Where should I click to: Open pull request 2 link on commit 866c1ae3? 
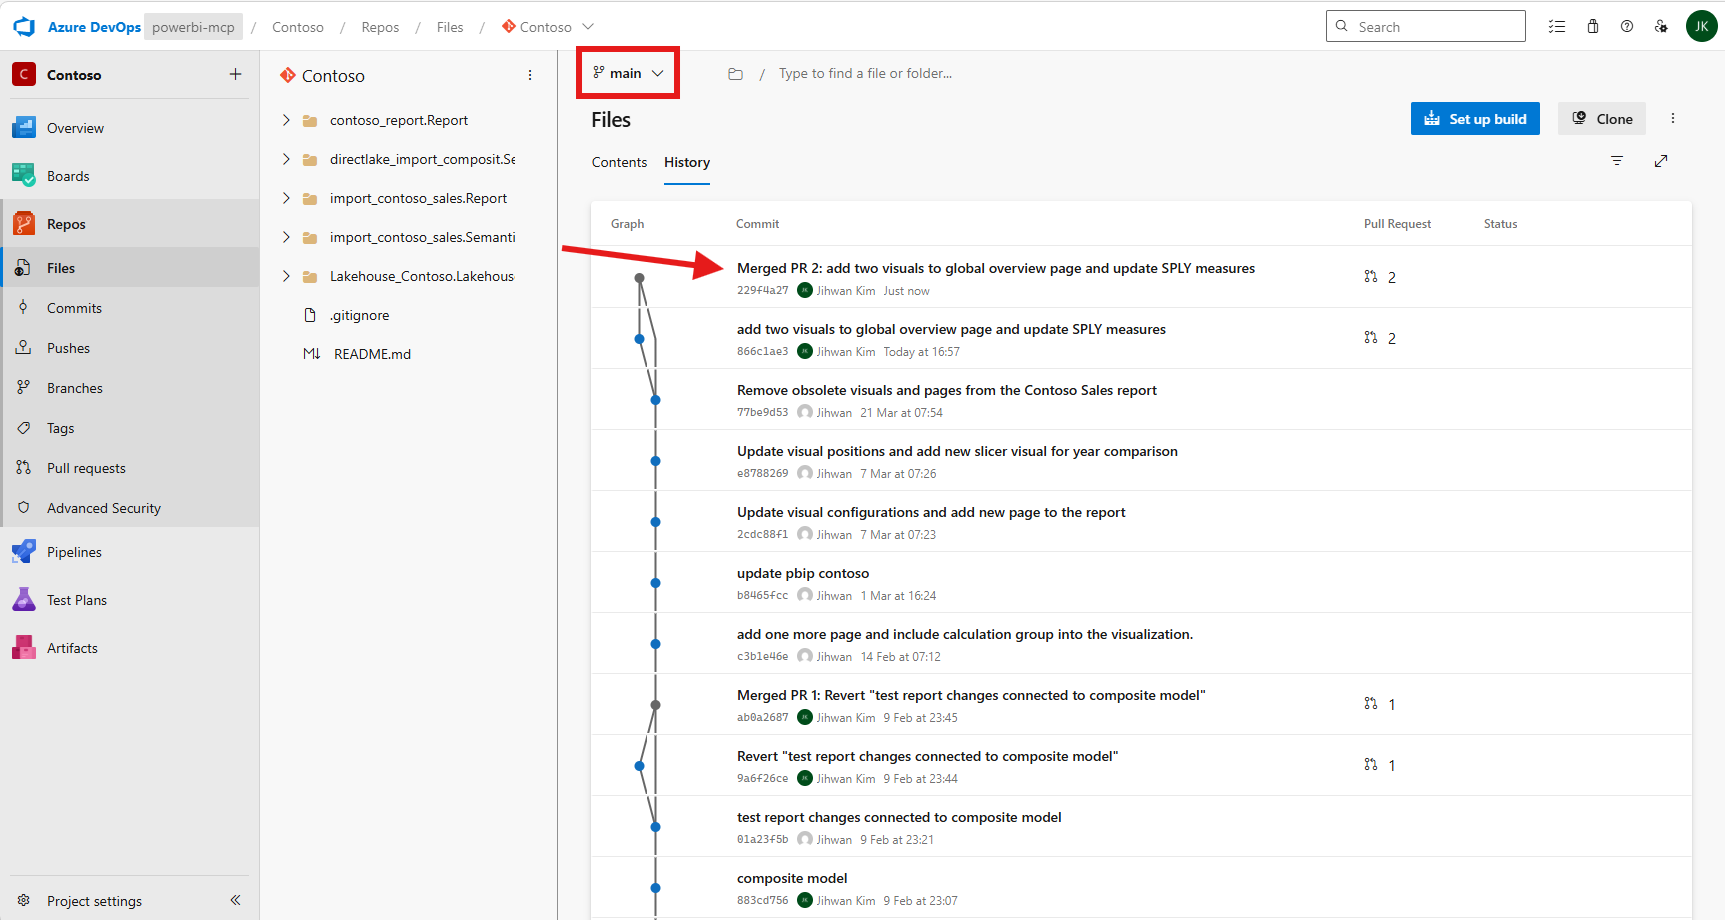coord(1380,338)
